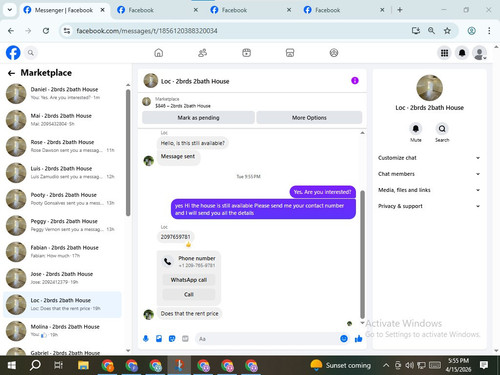The image size is (500, 375).
Task: Expand the Customize chat section
Action: [x=429, y=158]
